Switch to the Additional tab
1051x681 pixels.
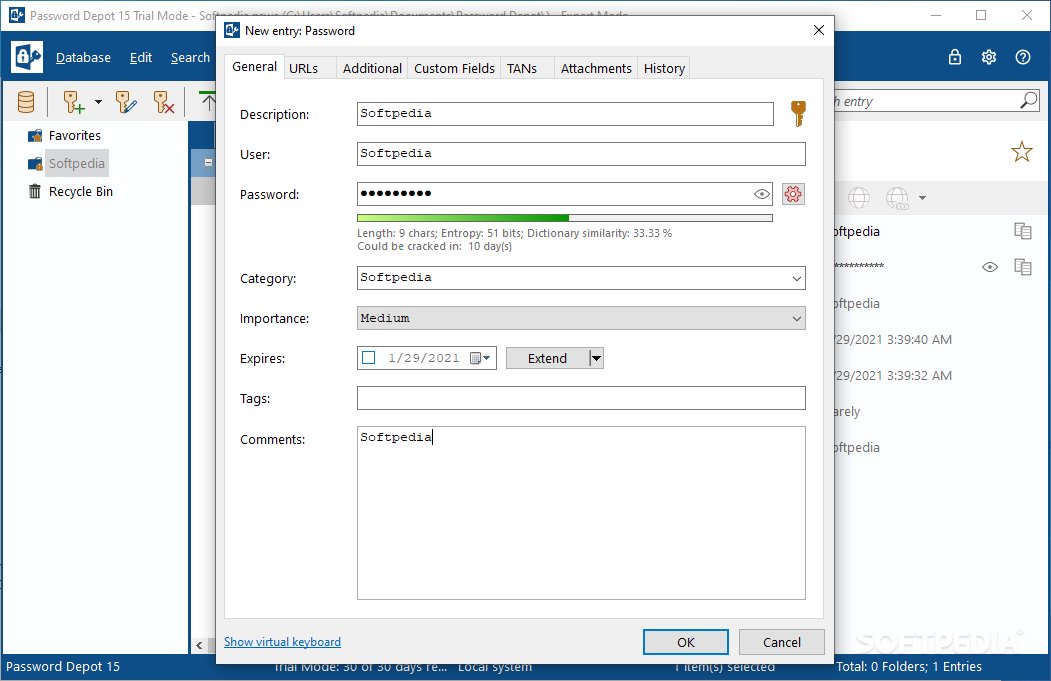372,68
